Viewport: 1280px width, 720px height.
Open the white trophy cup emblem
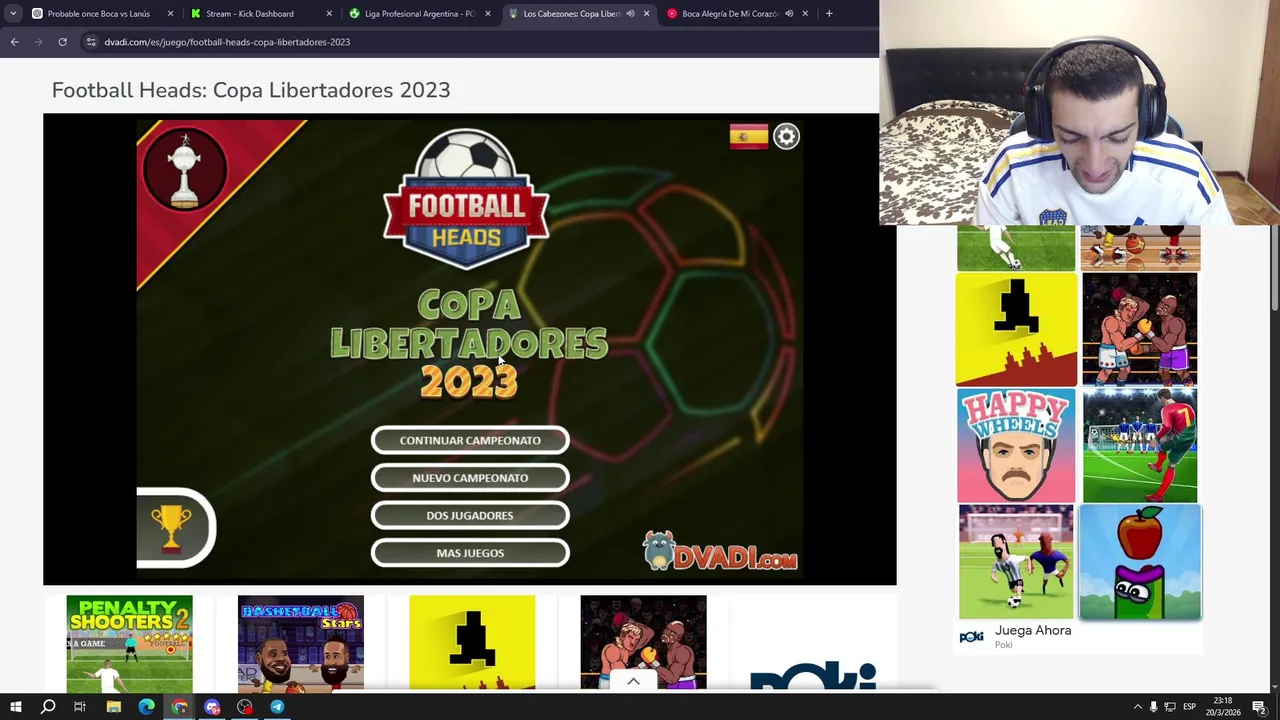(x=185, y=168)
